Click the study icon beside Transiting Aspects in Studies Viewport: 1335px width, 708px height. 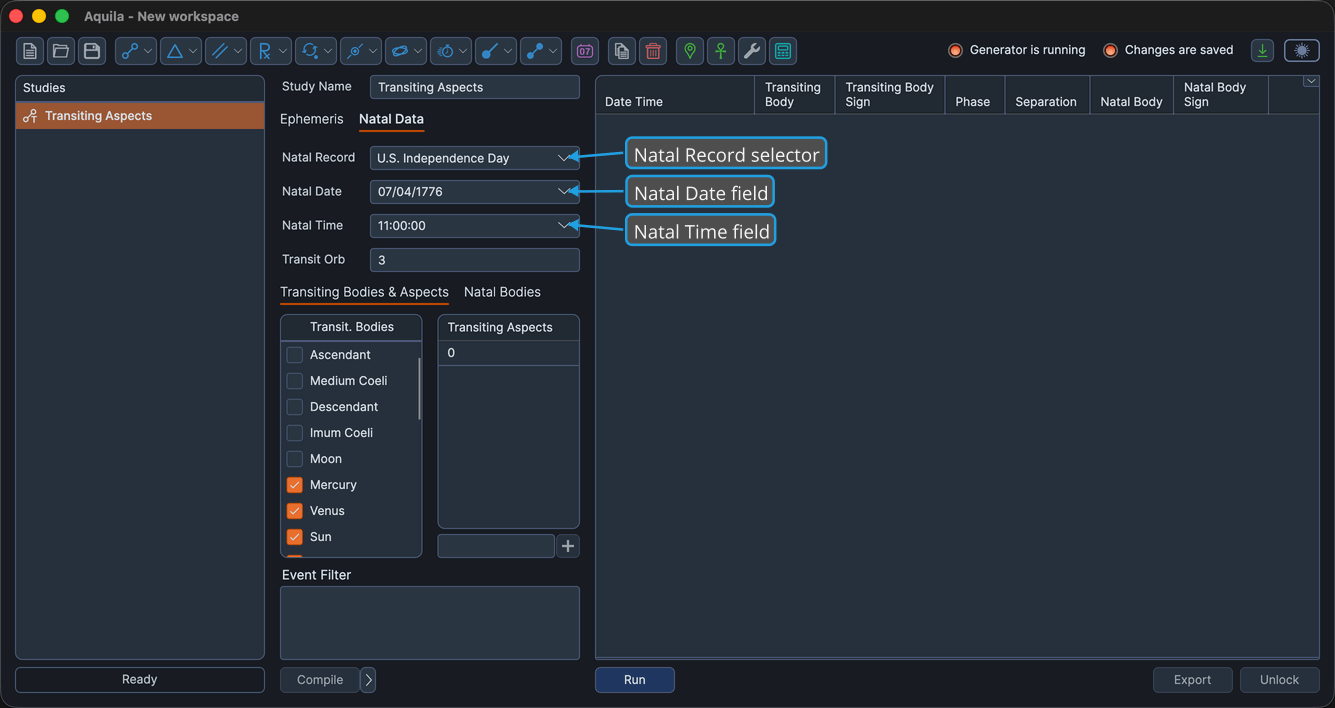tap(30, 116)
